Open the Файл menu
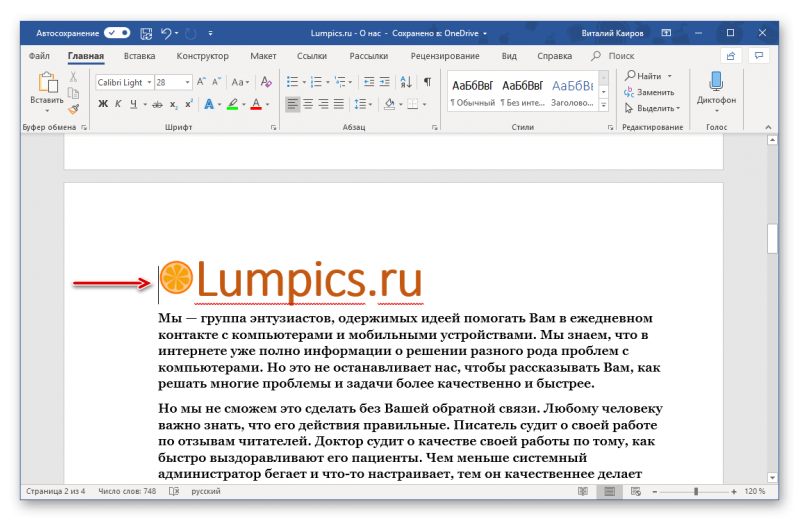This screenshot has height=521, width=800. 39,56
